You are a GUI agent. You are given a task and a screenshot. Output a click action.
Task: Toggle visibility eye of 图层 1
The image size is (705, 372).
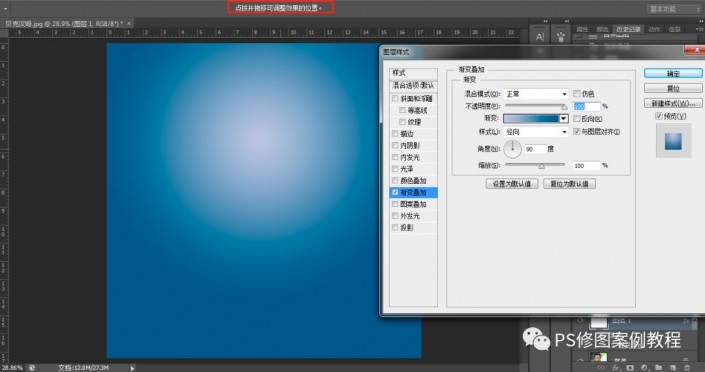click(580, 321)
